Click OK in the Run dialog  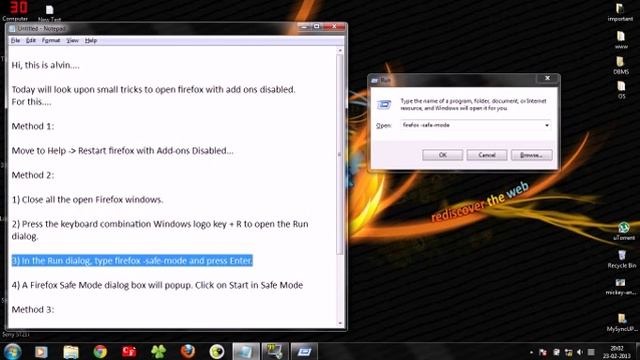click(442, 155)
